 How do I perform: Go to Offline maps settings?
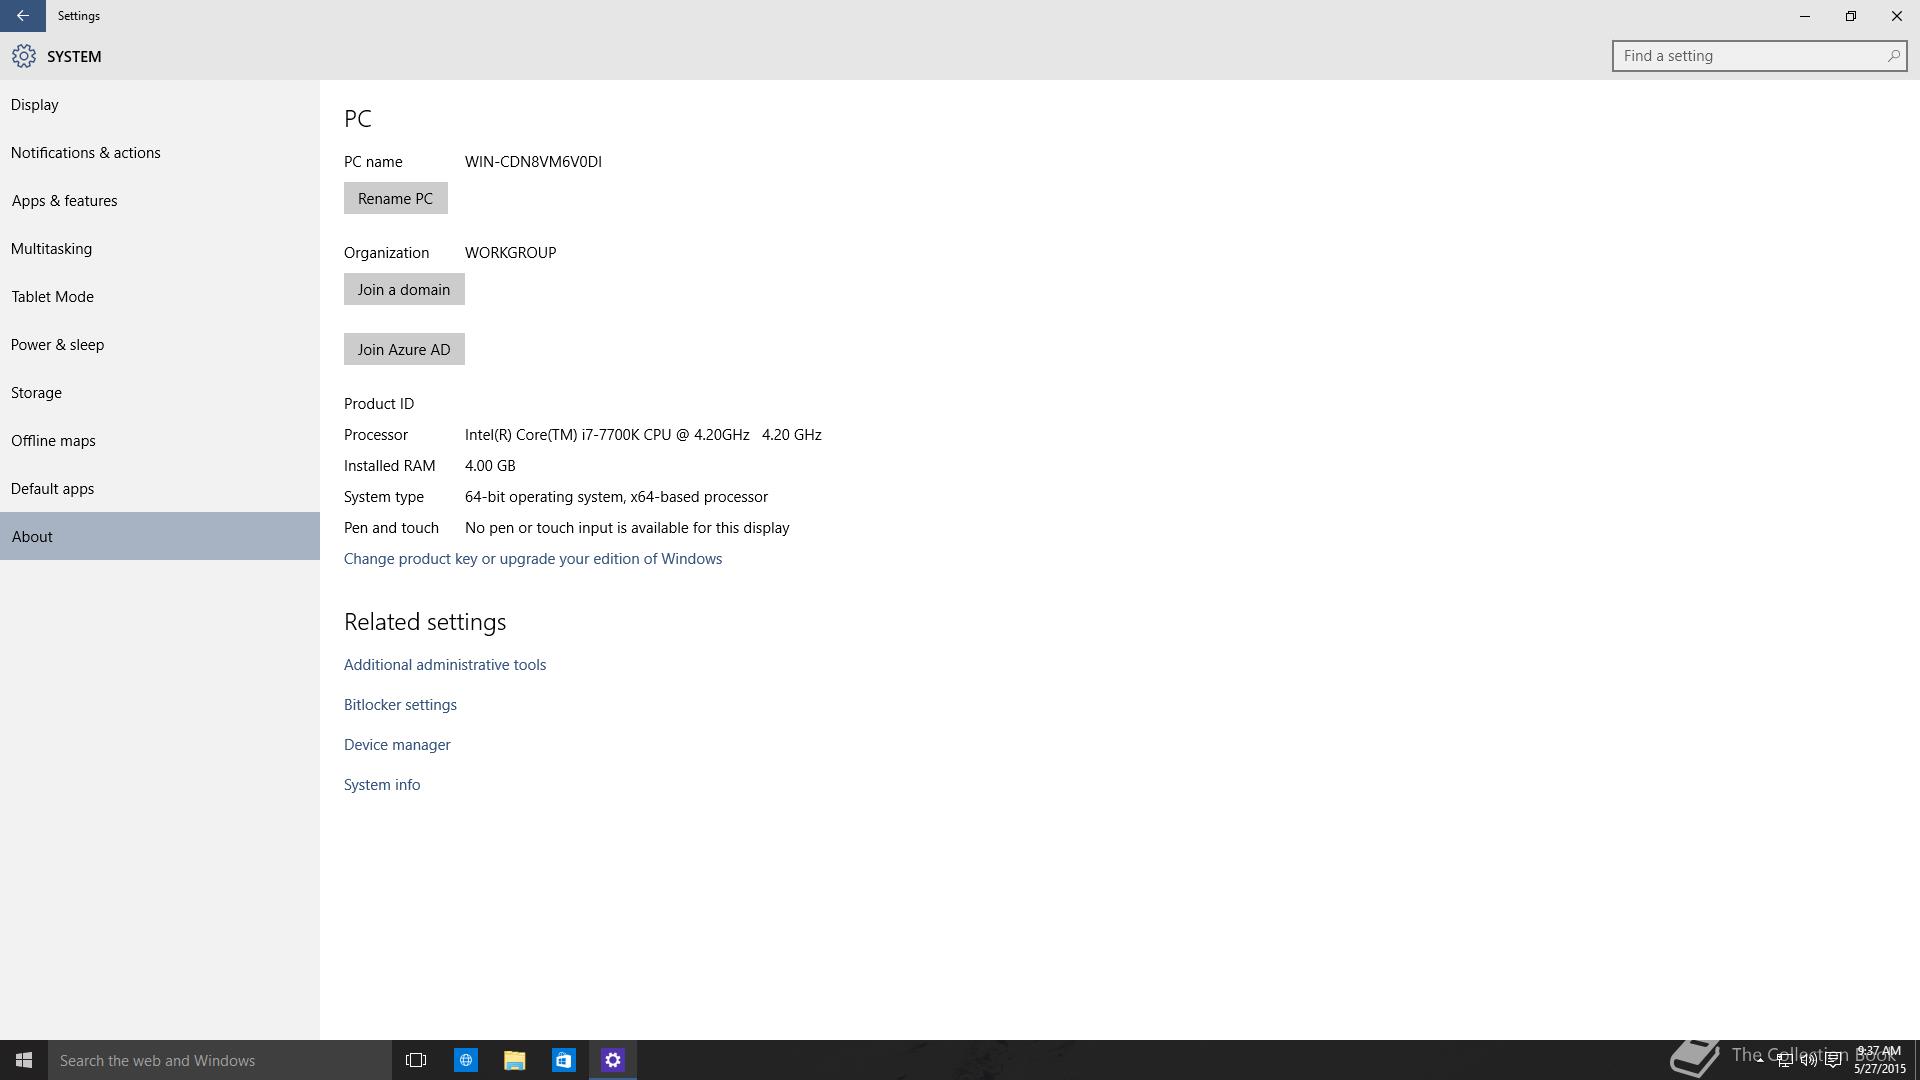160,440
